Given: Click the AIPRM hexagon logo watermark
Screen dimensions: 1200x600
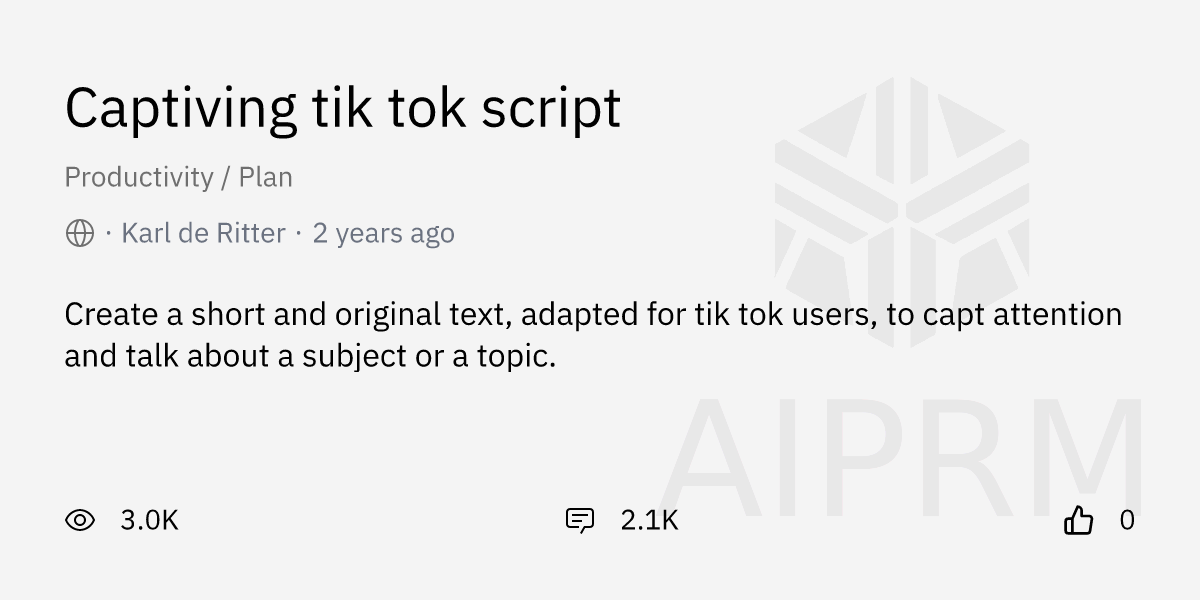Looking at the screenshot, I should click(901, 212).
